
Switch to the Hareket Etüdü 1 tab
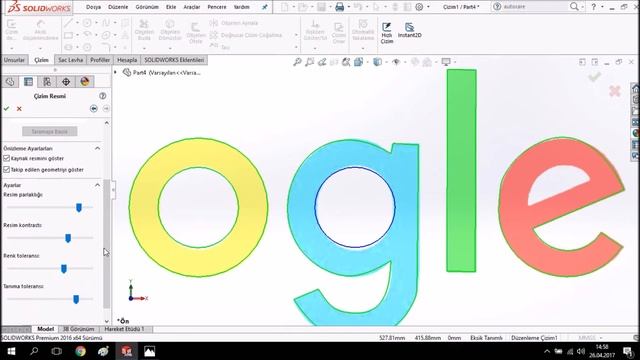click(124, 329)
